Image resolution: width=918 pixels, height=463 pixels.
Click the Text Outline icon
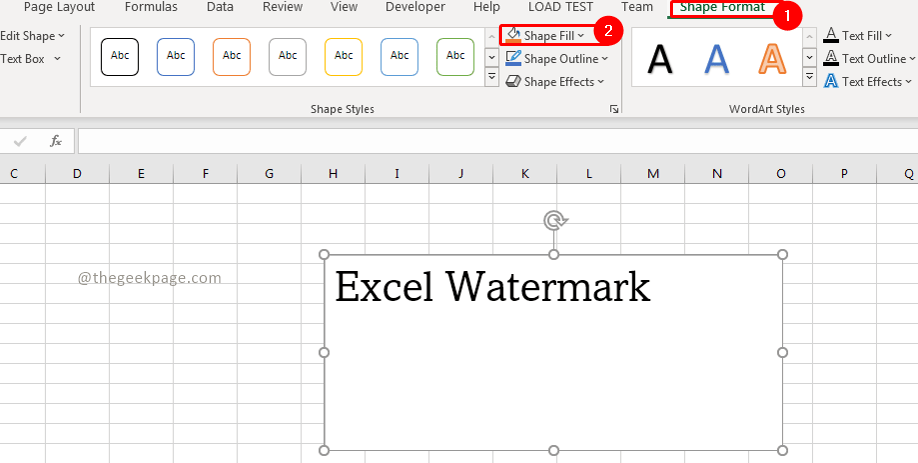[830, 59]
